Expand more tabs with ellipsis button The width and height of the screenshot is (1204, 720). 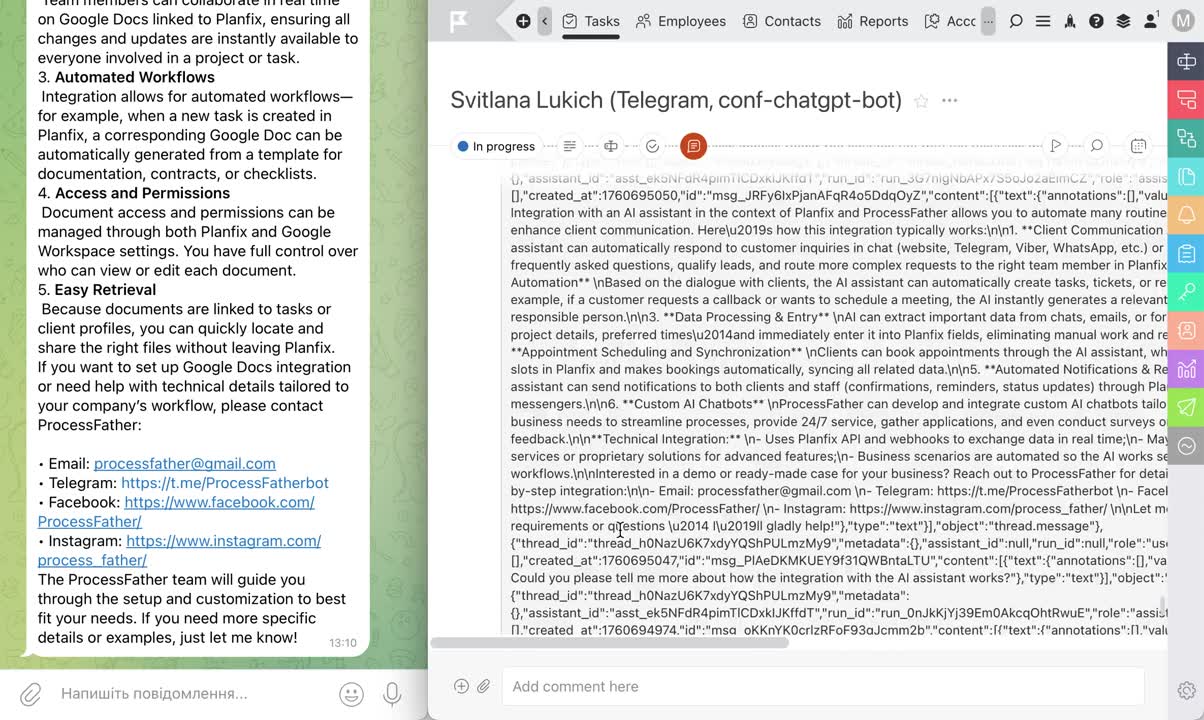pyautogui.click(x=988, y=21)
